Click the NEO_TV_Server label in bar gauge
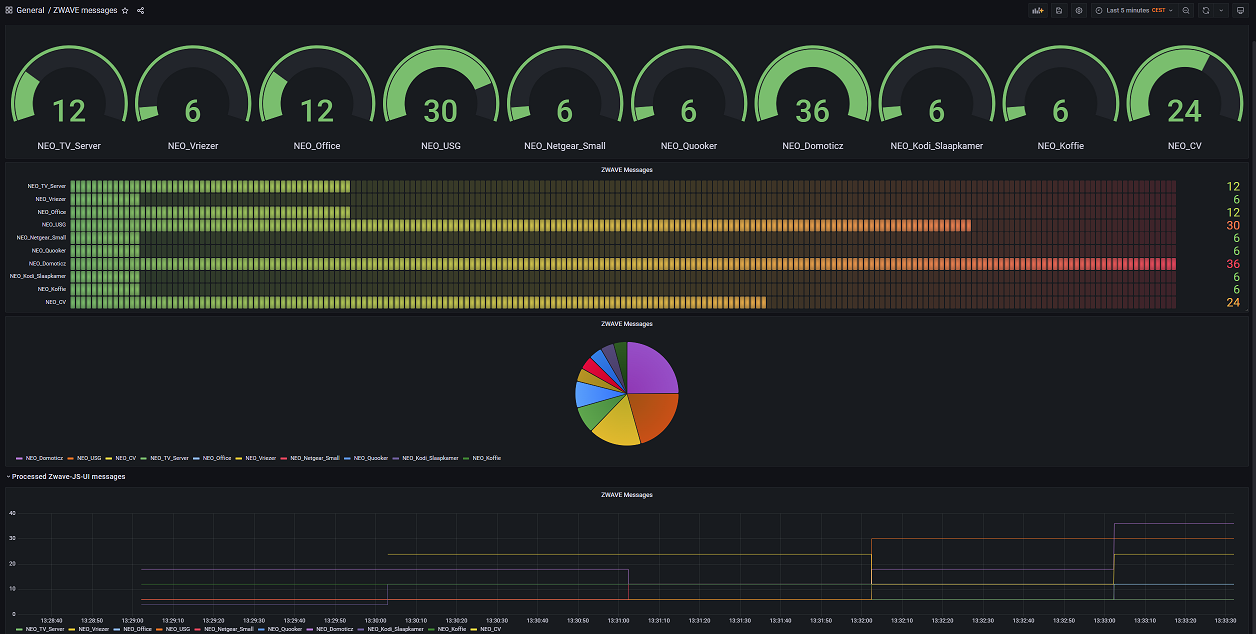This screenshot has height=634, width=1256. tap(46, 186)
